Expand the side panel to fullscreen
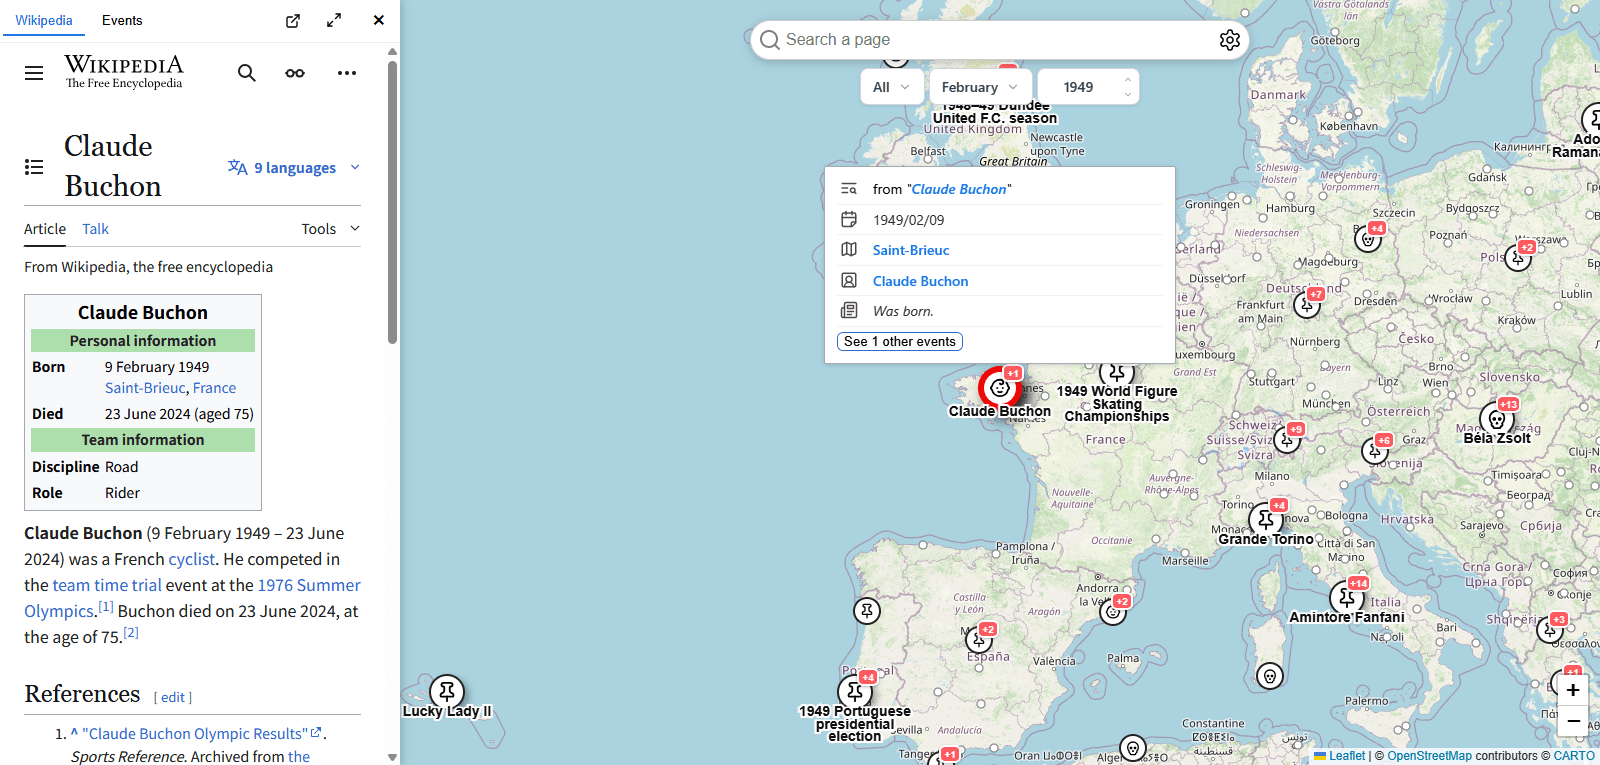This screenshot has width=1600, height=765. [x=334, y=21]
